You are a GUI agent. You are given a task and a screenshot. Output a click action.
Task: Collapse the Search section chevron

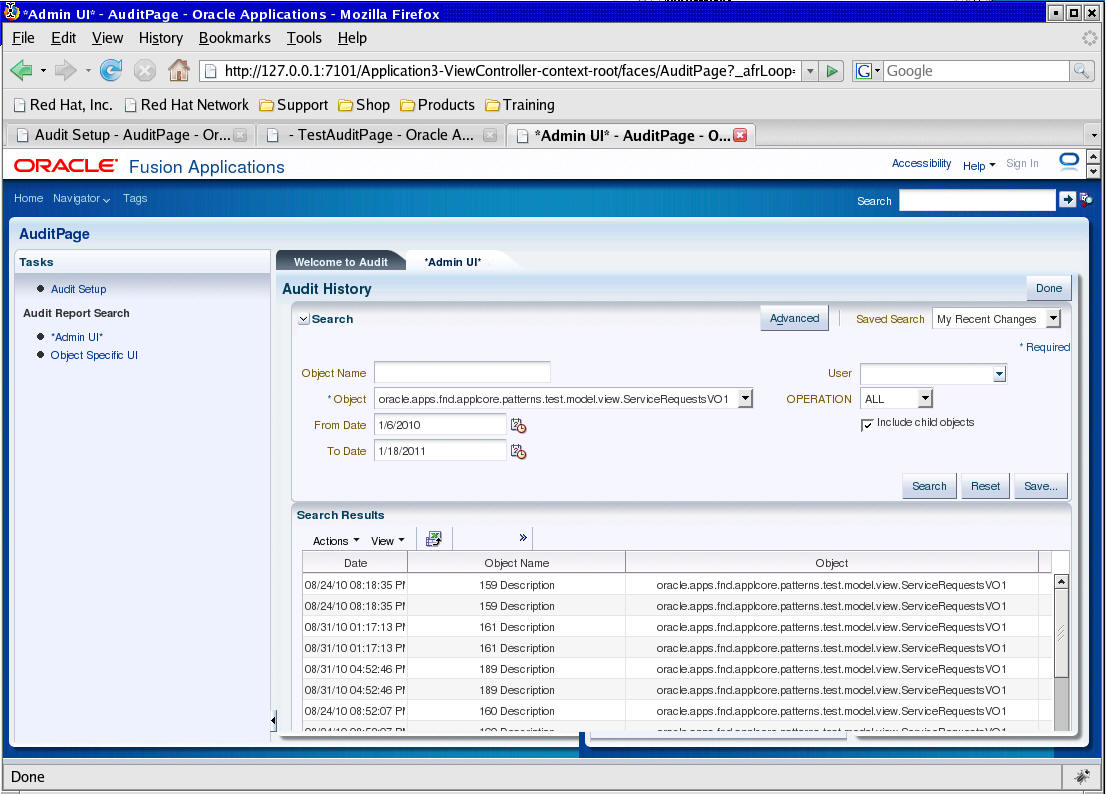pos(303,318)
